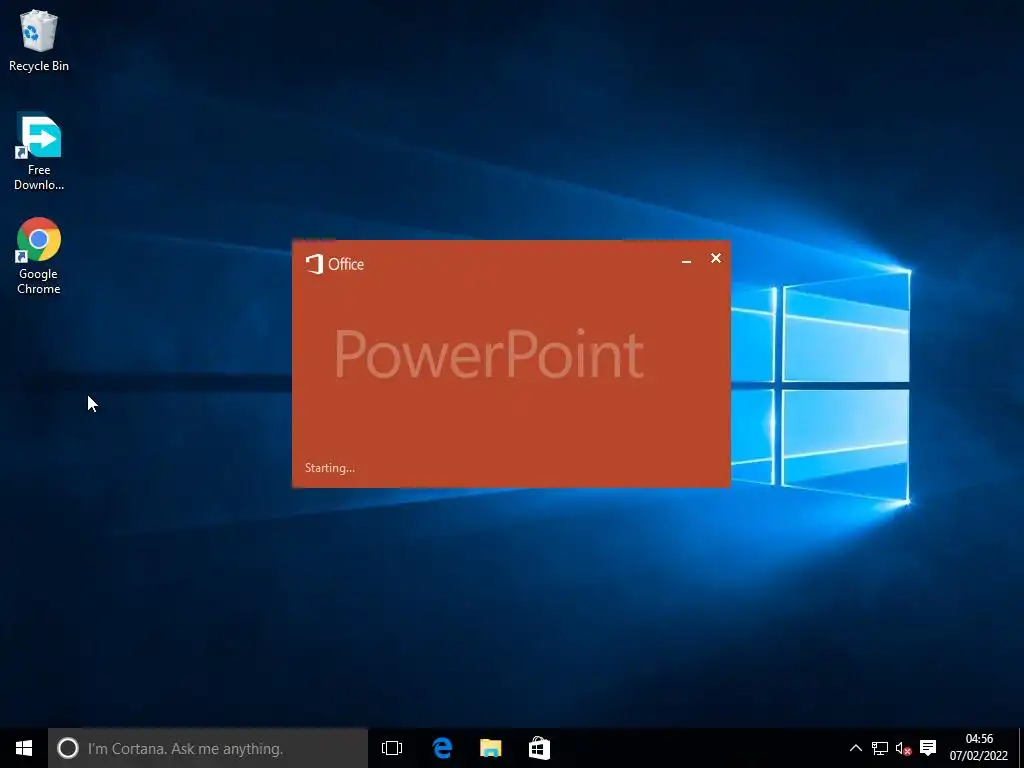Click the Office logo on the splash

[334, 264]
